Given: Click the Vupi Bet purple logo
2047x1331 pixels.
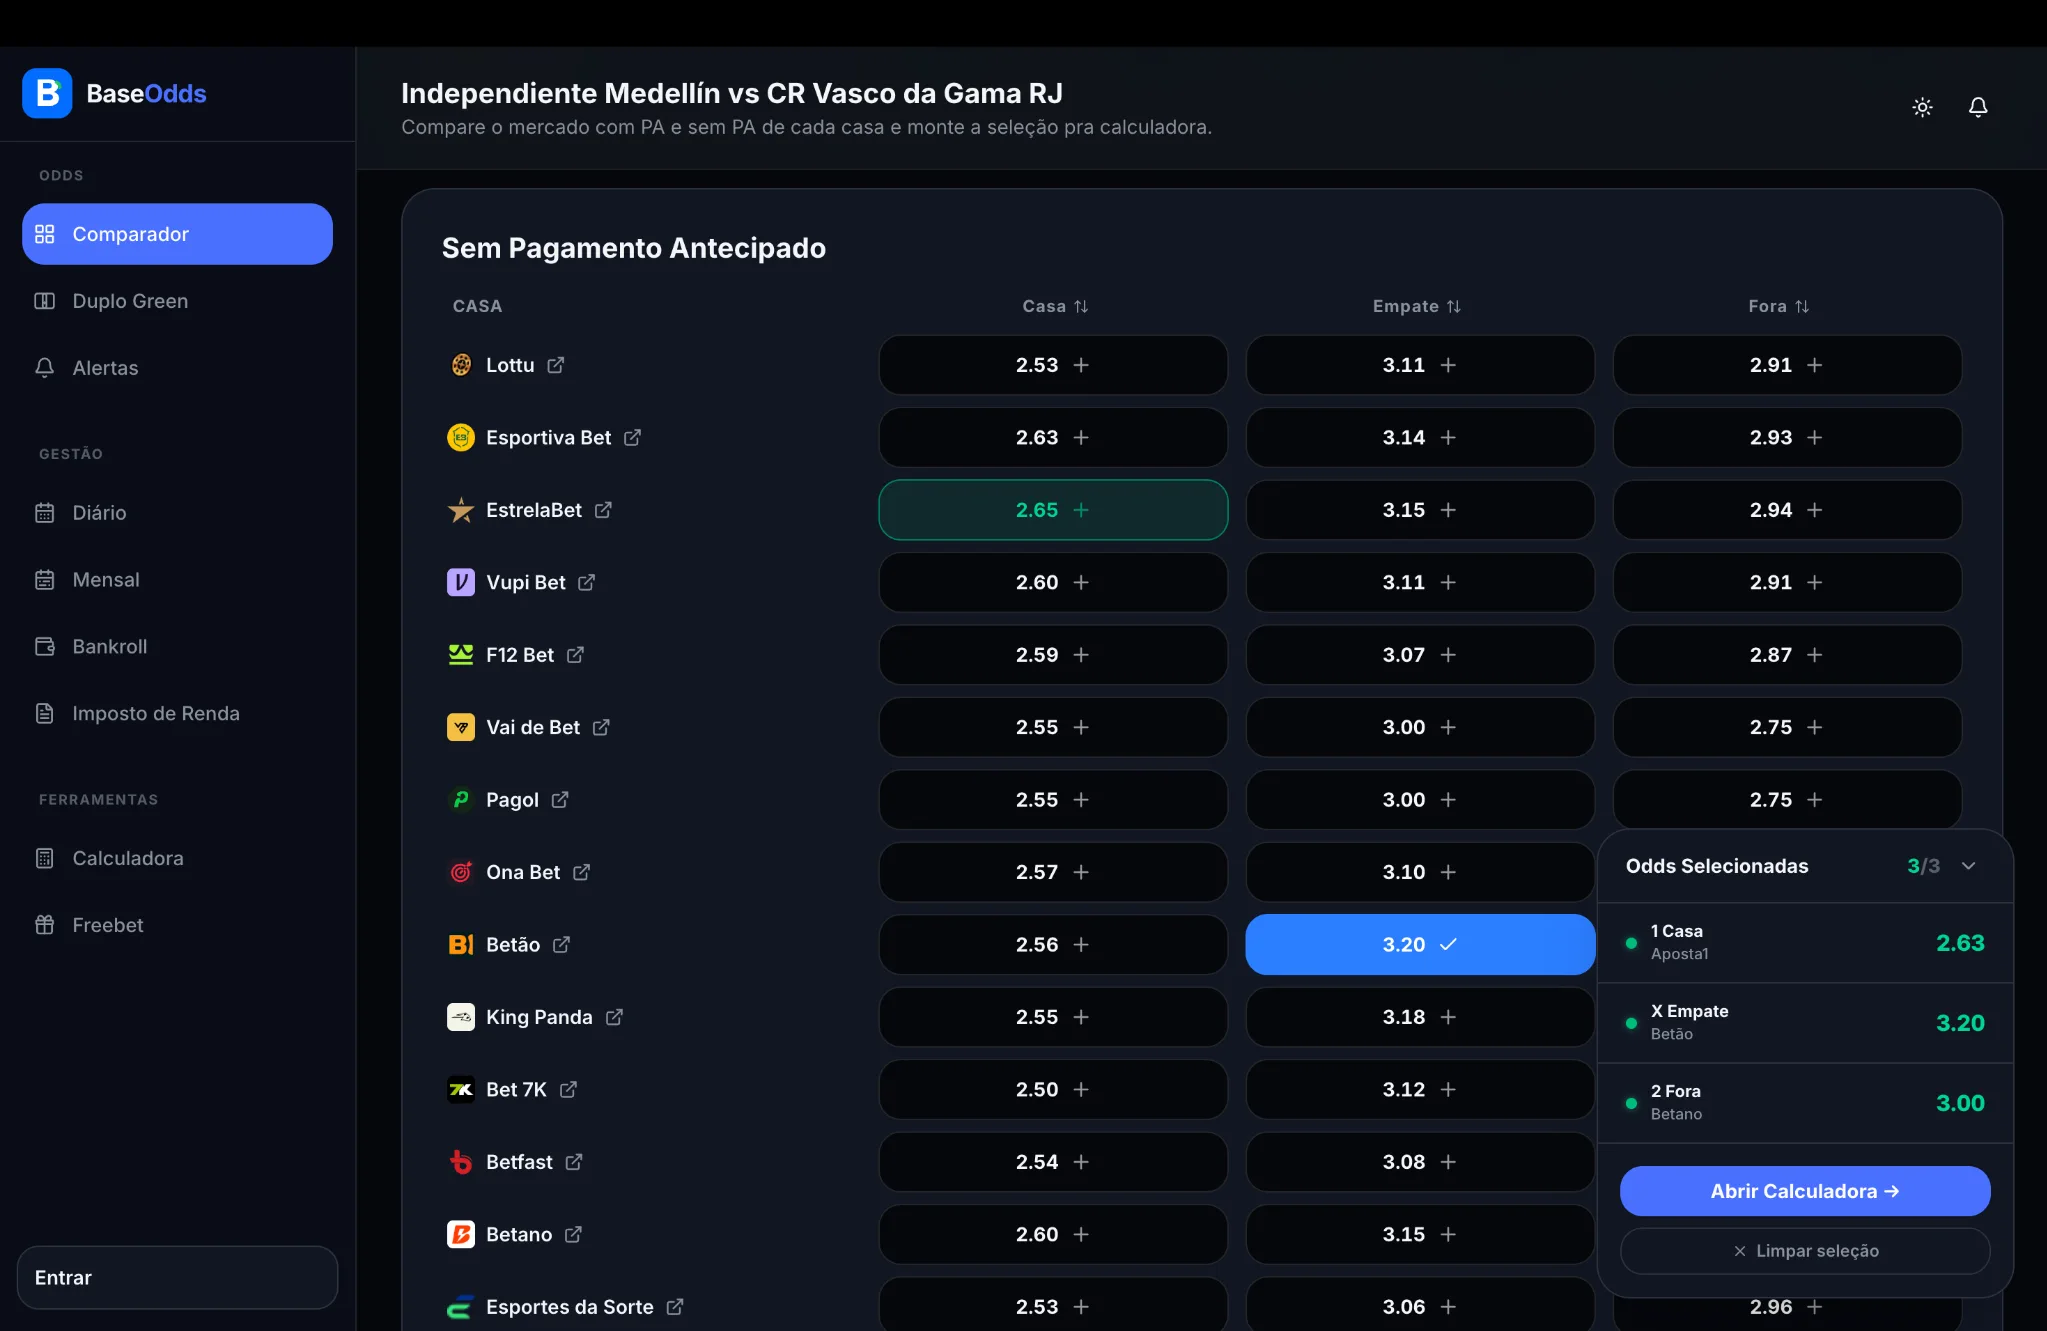Looking at the screenshot, I should [461, 582].
